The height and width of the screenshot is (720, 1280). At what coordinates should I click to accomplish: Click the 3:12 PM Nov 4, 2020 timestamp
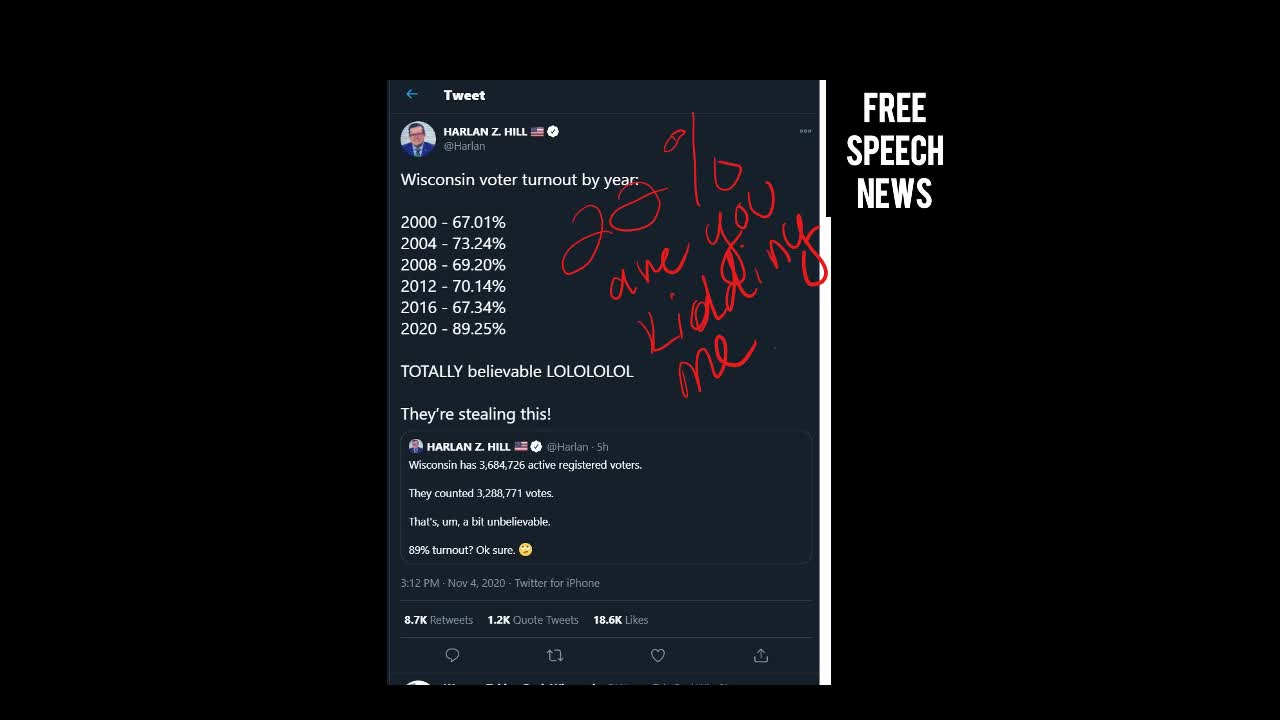453,583
